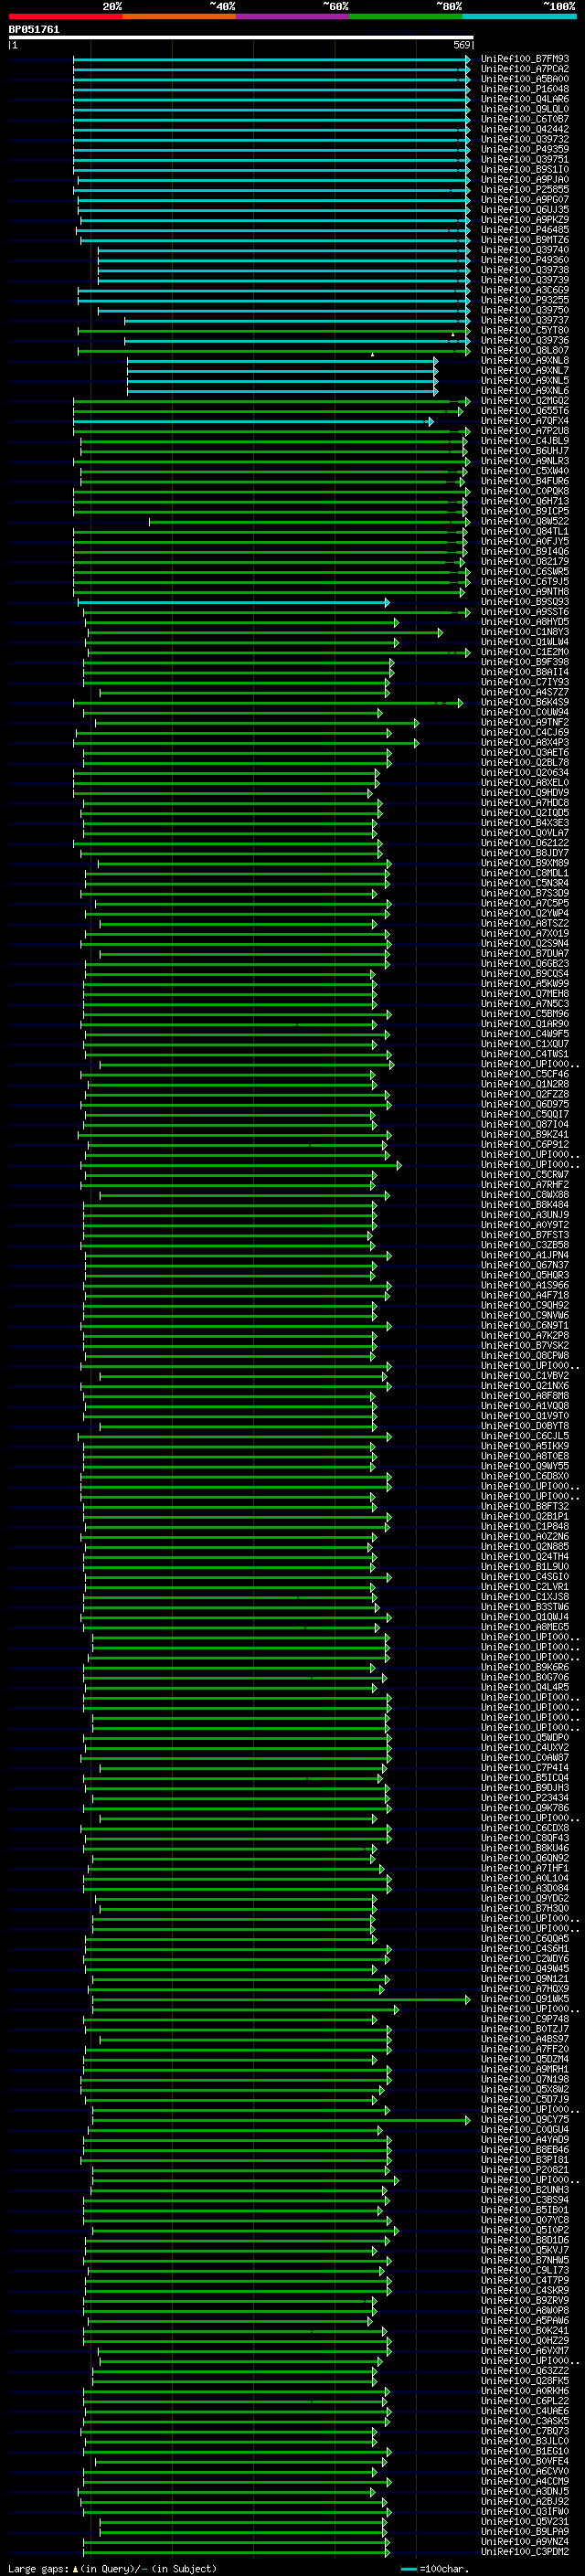Open hit UniRef100_A7PCA2

525,69
